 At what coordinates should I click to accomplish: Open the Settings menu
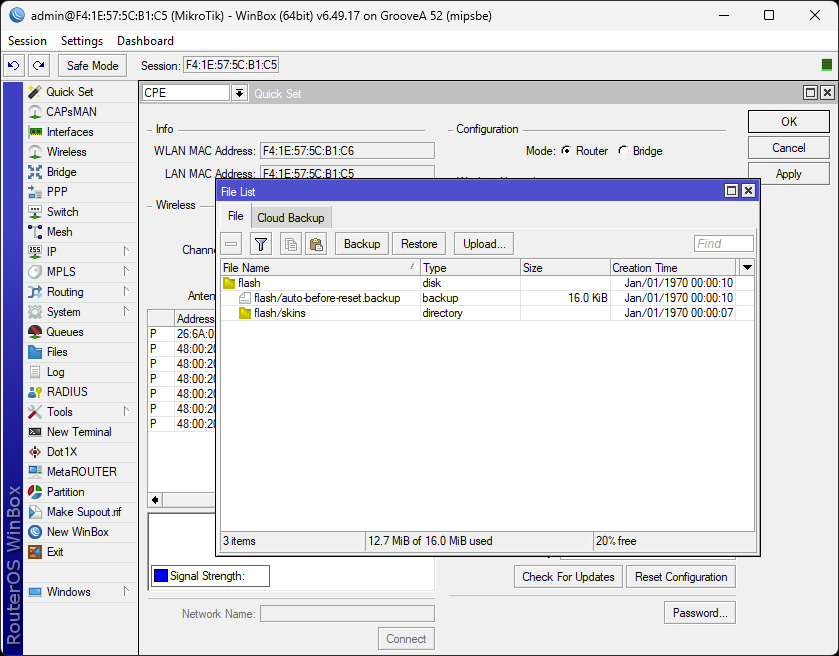(82, 41)
